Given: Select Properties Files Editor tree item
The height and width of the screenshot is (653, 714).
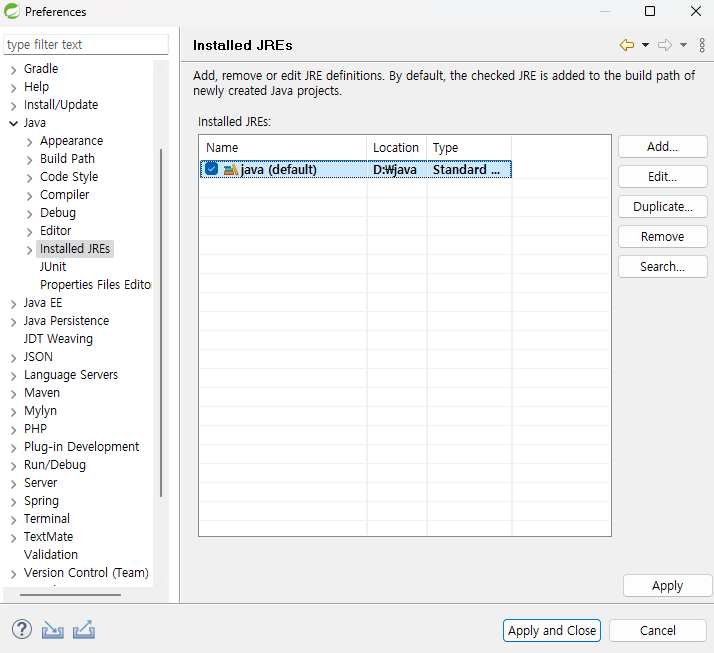Looking at the screenshot, I should point(95,285).
